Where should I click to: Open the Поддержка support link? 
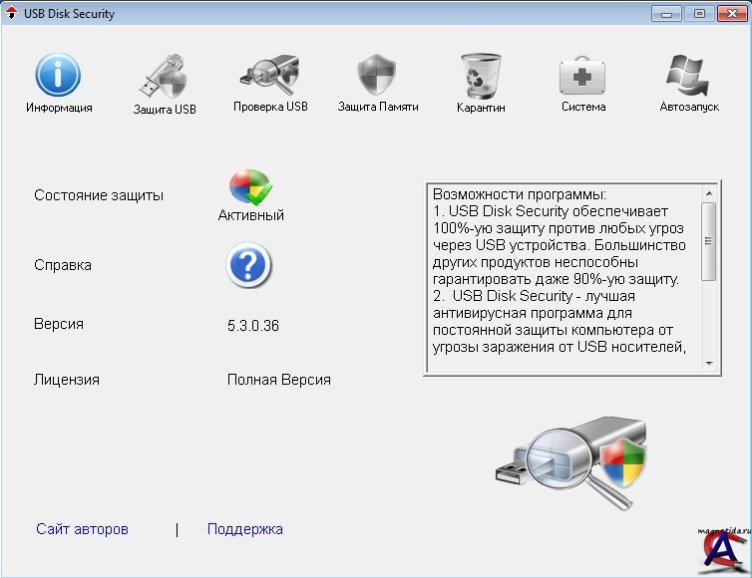pyautogui.click(x=245, y=529)
